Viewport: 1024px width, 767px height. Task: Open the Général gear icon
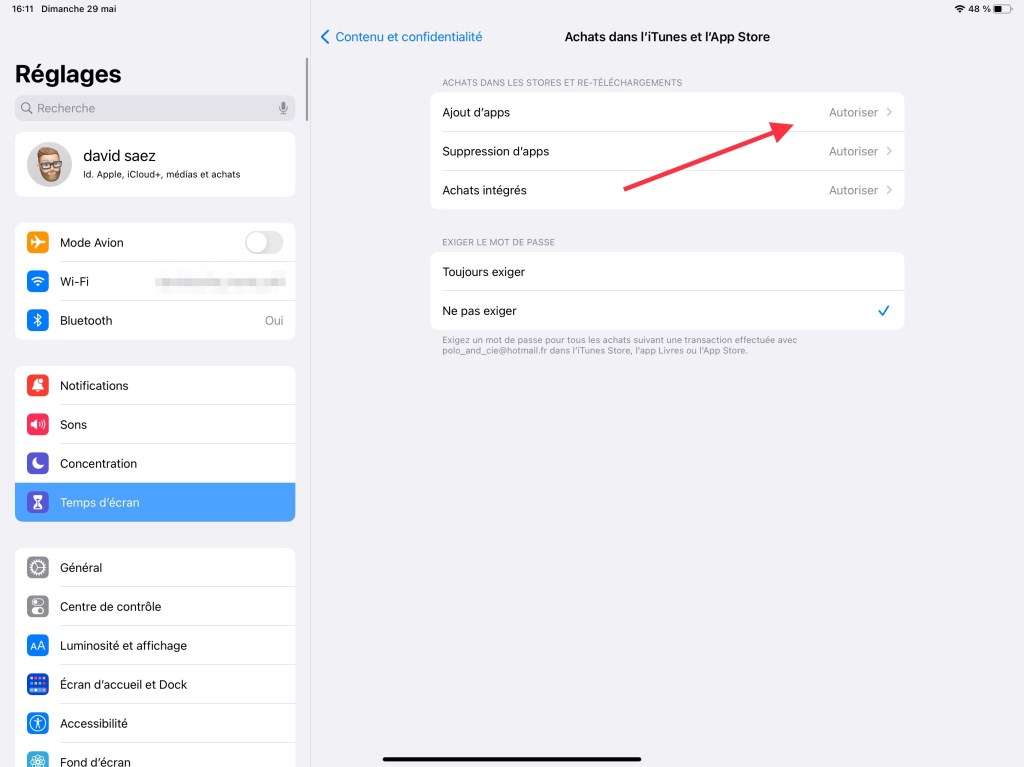[38, 568]
